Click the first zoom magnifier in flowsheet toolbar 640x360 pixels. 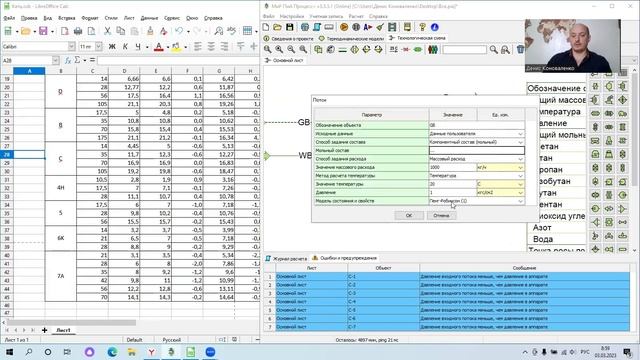(x=268, y=49)
